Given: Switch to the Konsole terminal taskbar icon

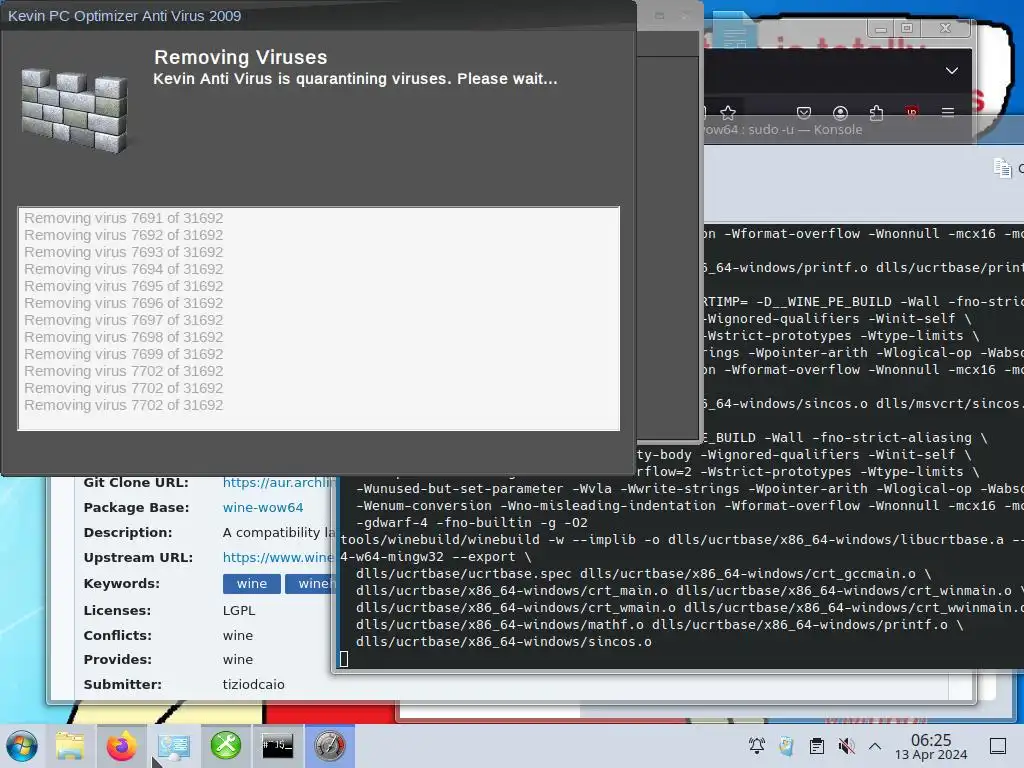Looking at the screenshot, I should pos(278,746).
